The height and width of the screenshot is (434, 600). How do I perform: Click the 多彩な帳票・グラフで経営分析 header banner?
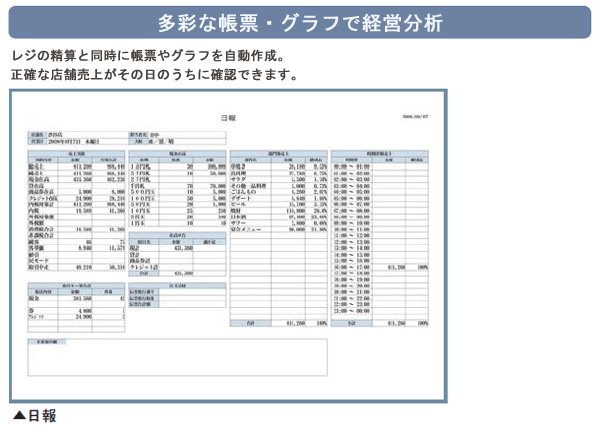coord(300,23)
